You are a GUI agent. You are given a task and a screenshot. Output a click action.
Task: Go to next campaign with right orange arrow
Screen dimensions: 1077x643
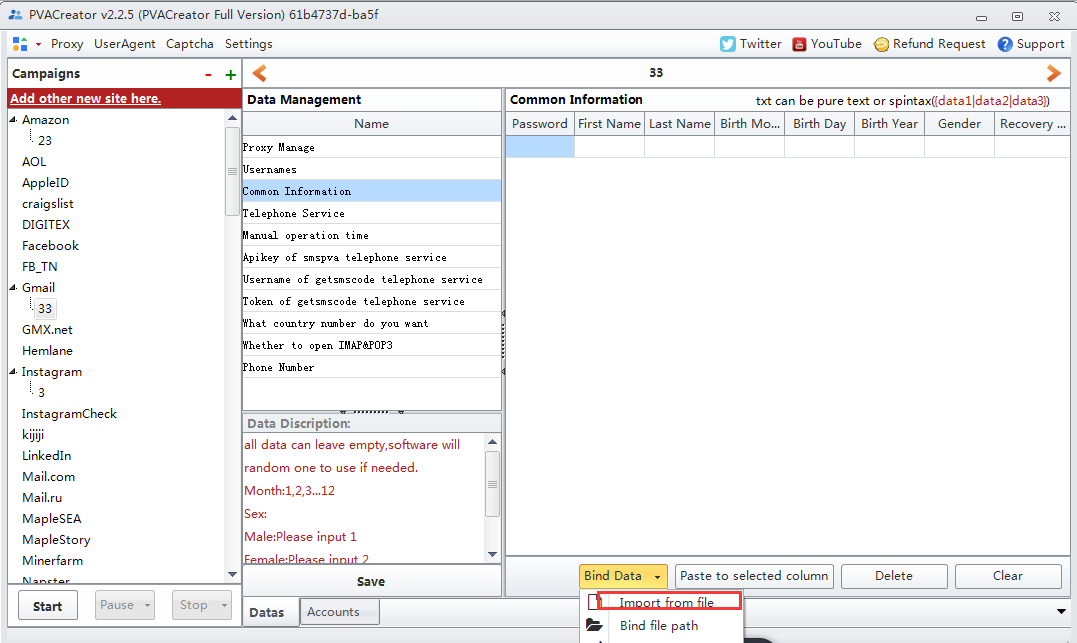tap(1053, 73)
